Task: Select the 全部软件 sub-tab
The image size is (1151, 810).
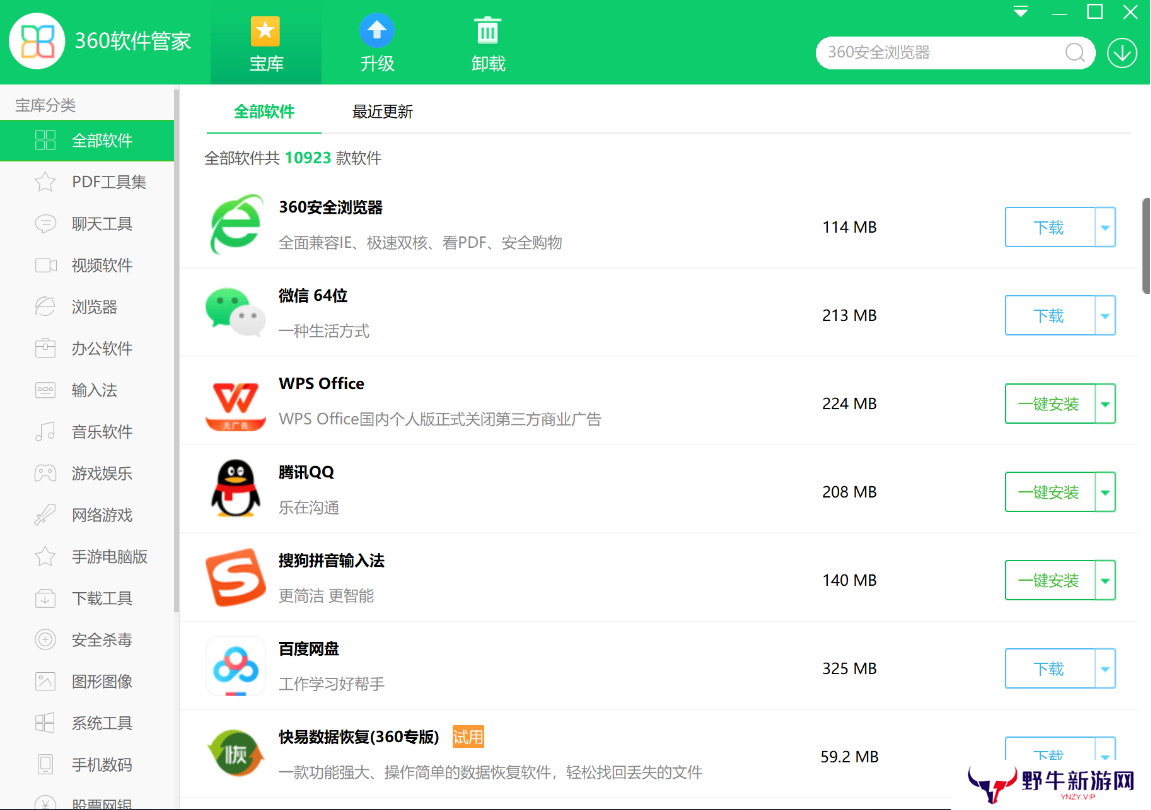Action: pyautogui.click(x=264, y=112)
